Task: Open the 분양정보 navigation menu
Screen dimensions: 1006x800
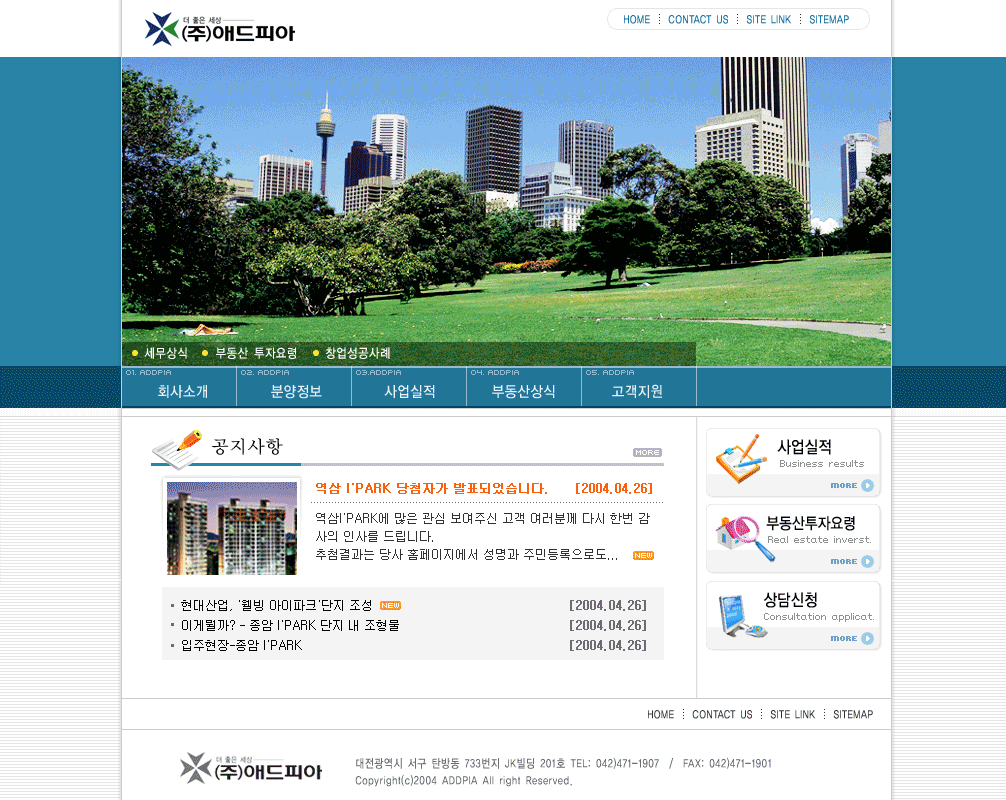Action: pos(296,391)
